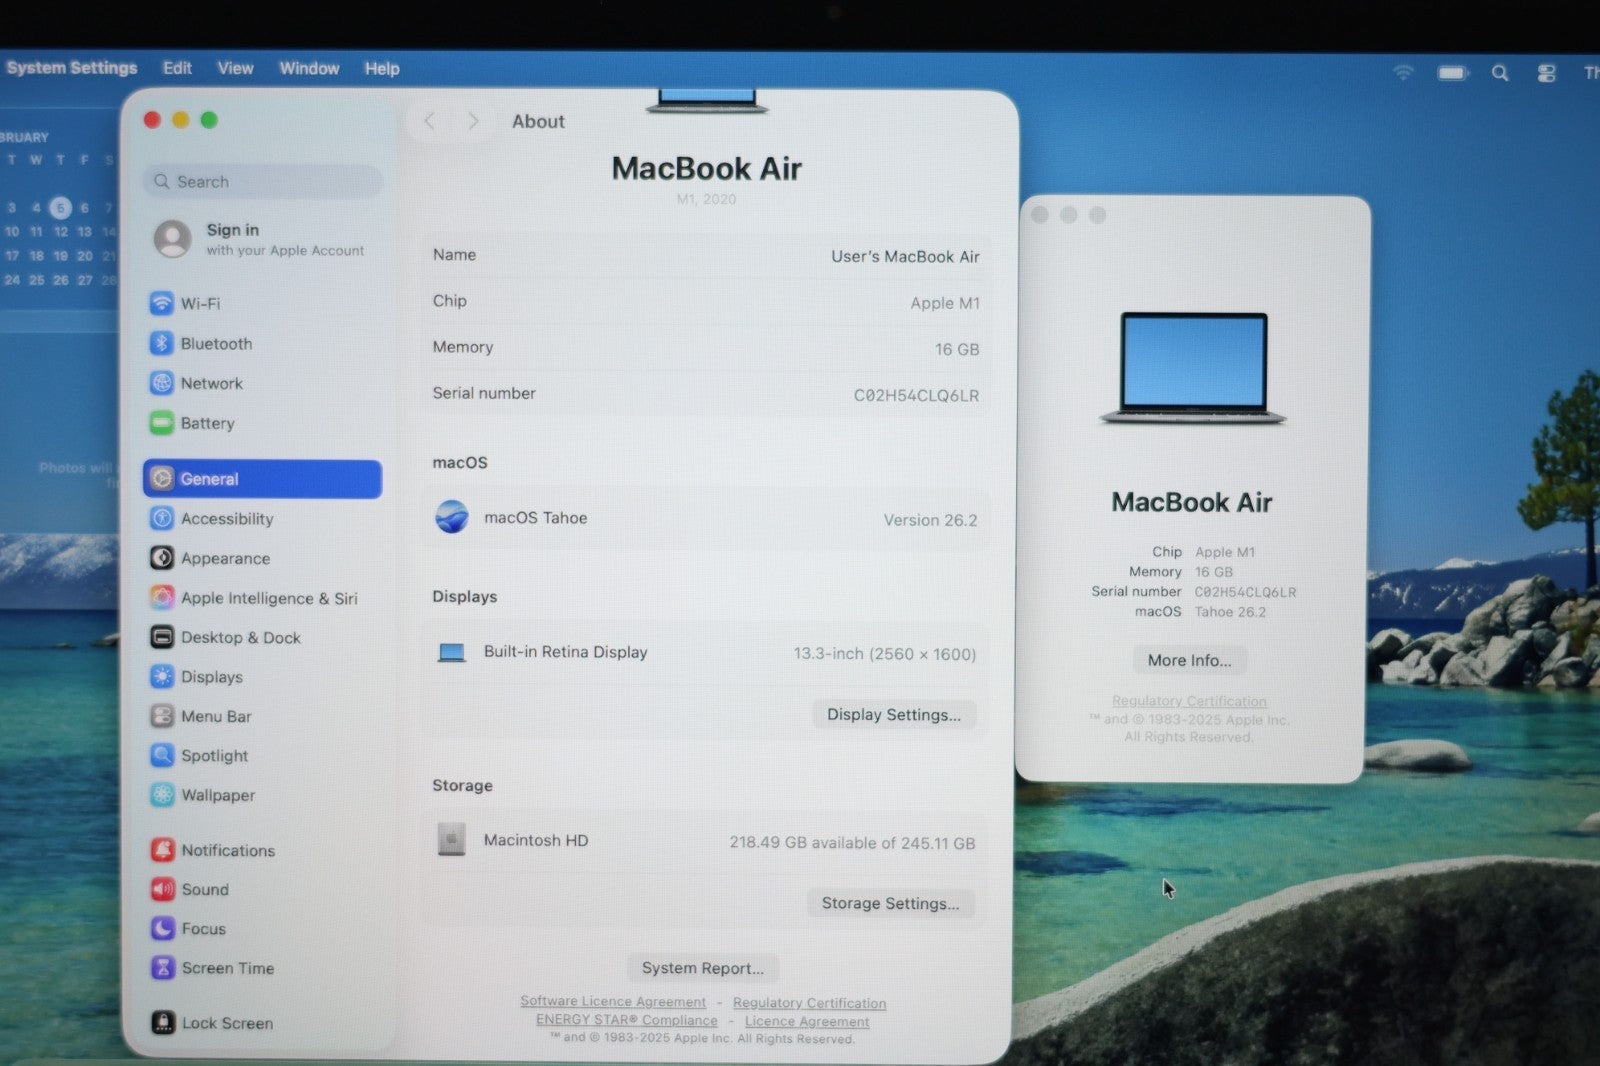1600x1066 pixels.
Task: Open Control Center from menu bar
Action: click(x=1546, y=73)
